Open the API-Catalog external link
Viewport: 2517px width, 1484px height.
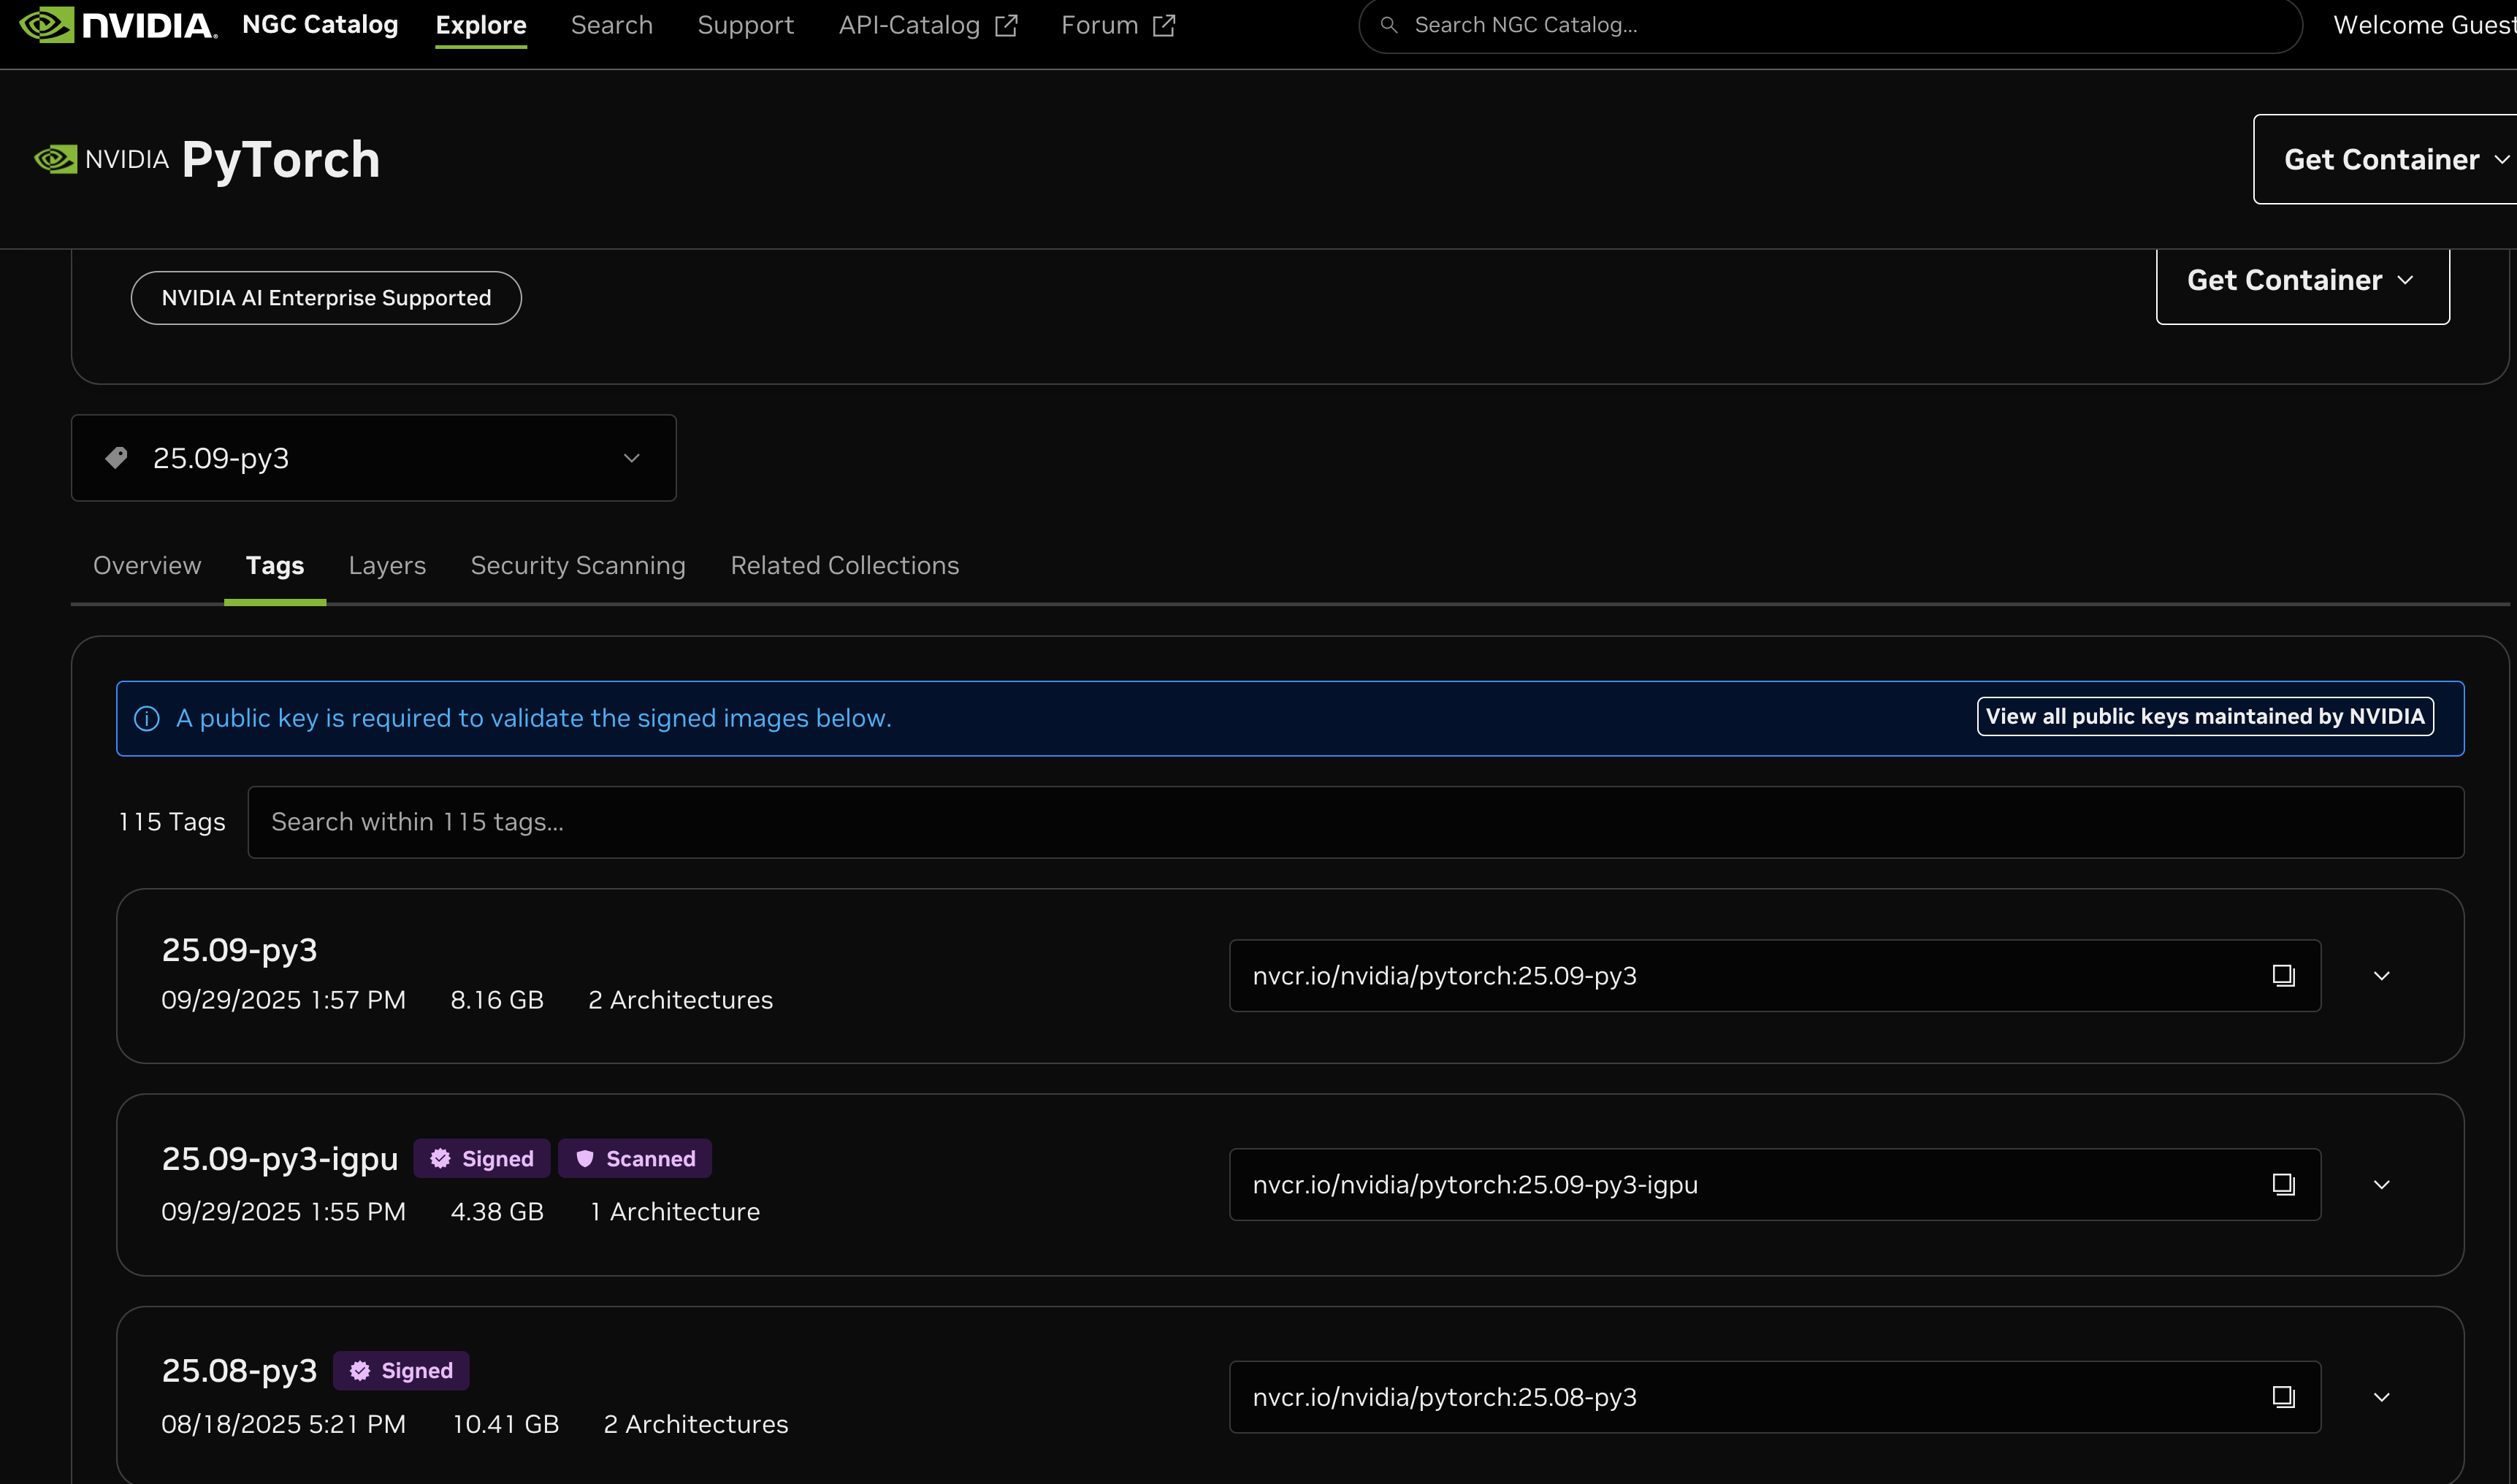pos(927,25)
